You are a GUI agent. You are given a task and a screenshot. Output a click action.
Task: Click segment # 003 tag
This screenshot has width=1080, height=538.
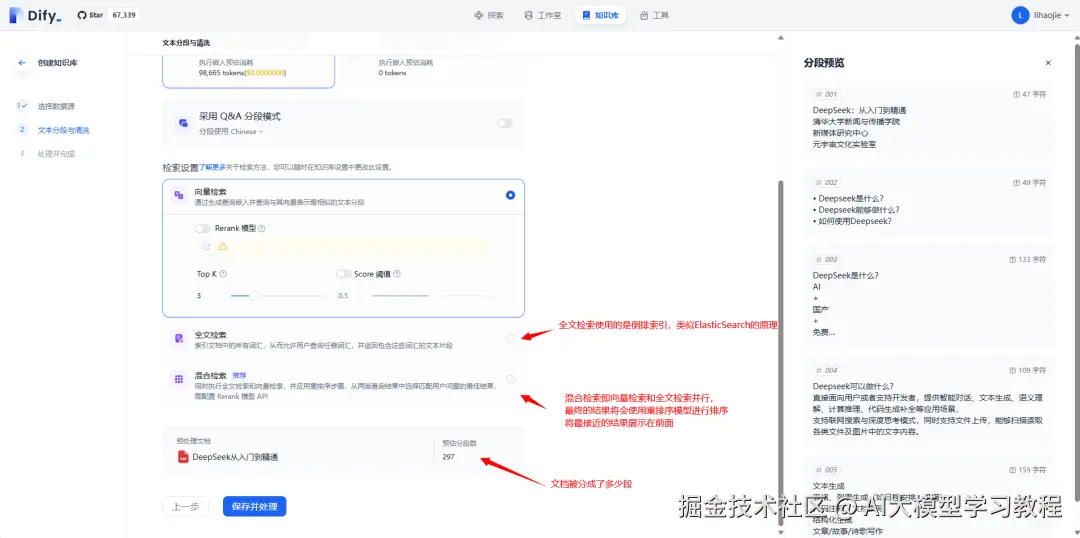click(827, 260)
